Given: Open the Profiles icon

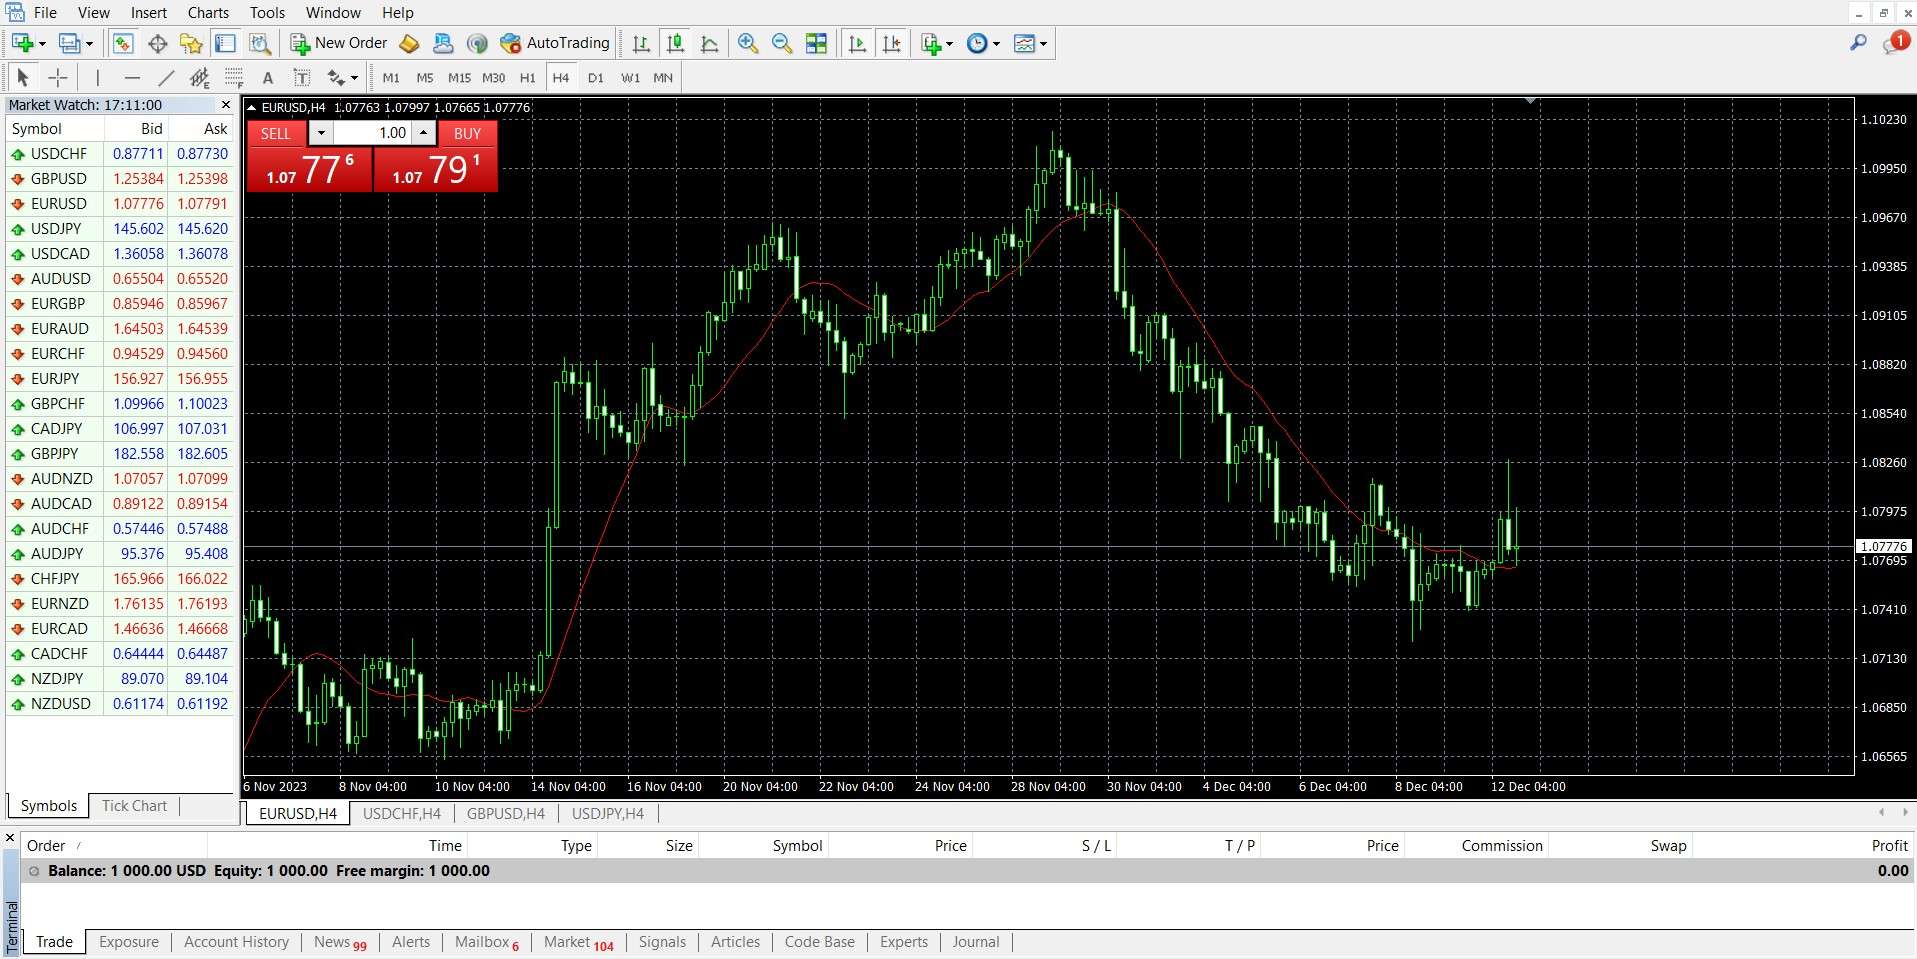Looking at the screenshot, I should click(x=69, y=43).
